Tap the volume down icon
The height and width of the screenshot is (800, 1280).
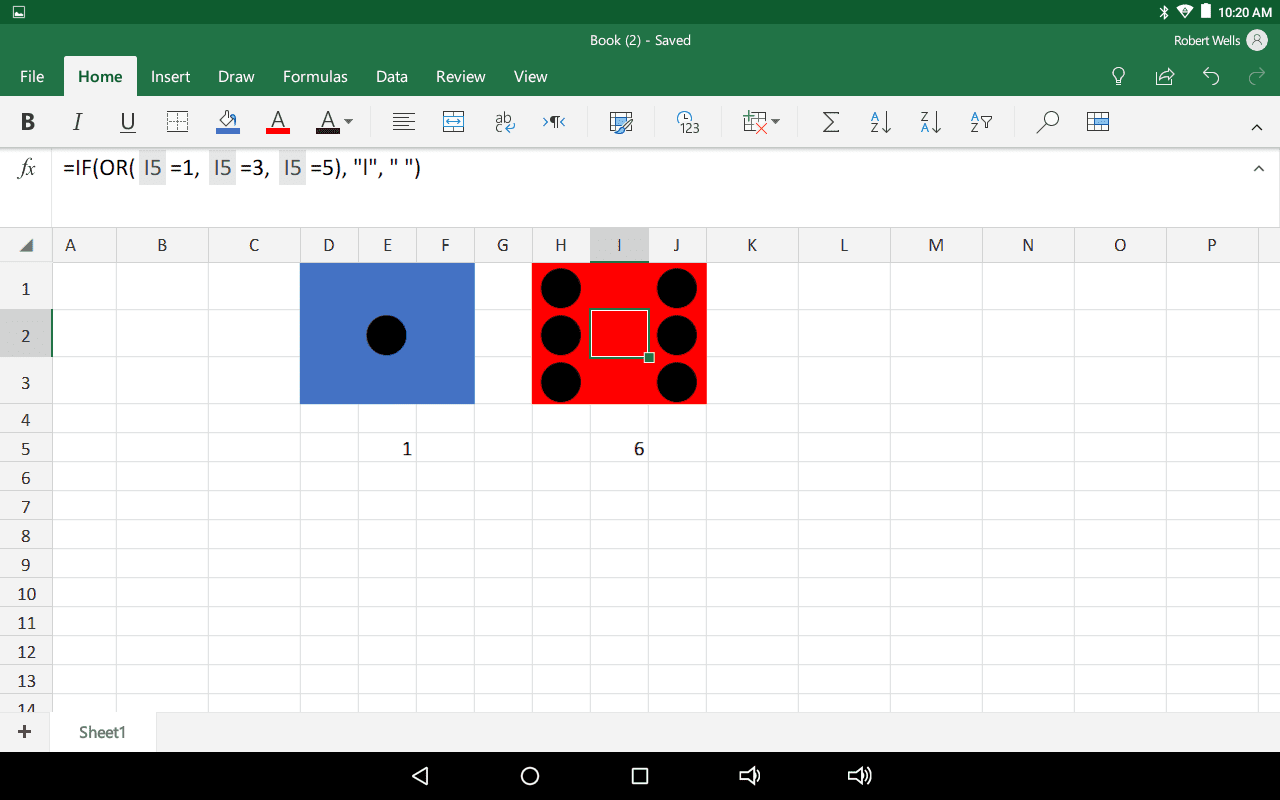(749, 776)
